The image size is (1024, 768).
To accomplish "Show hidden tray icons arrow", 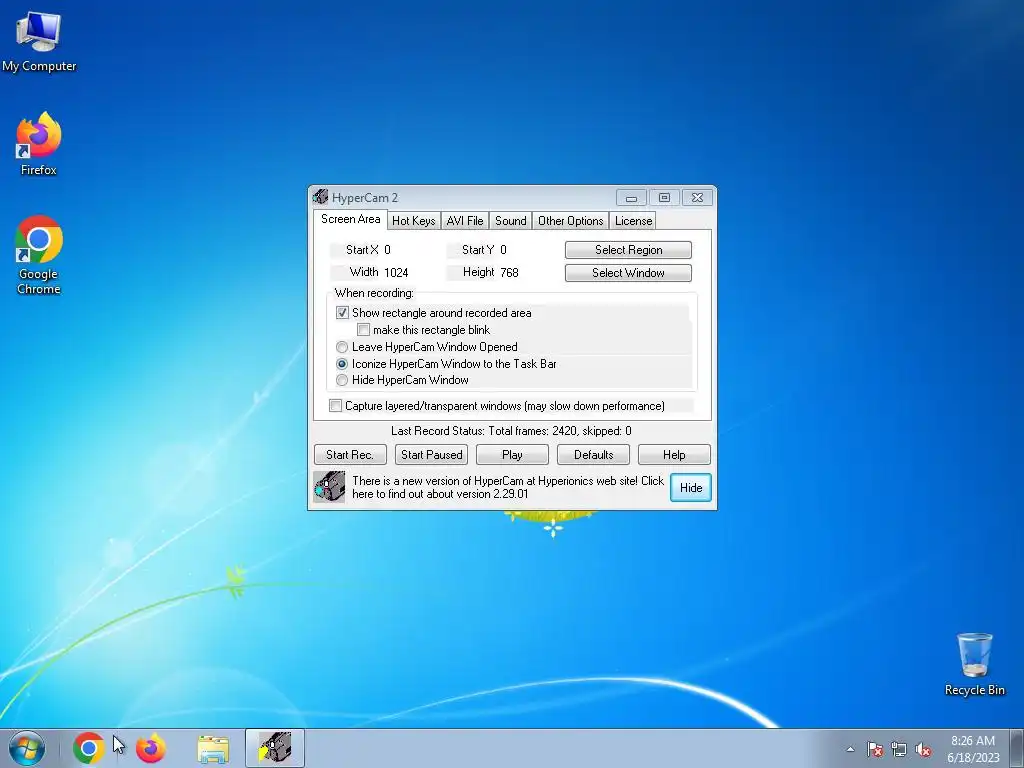I will (850, 749).
